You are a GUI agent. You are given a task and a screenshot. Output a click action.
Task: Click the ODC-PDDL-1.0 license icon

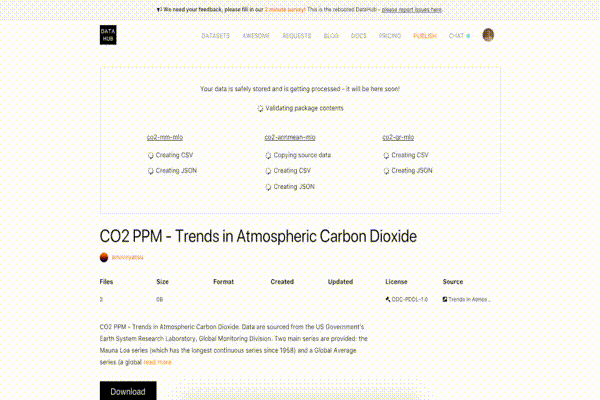tap(388, 299)
